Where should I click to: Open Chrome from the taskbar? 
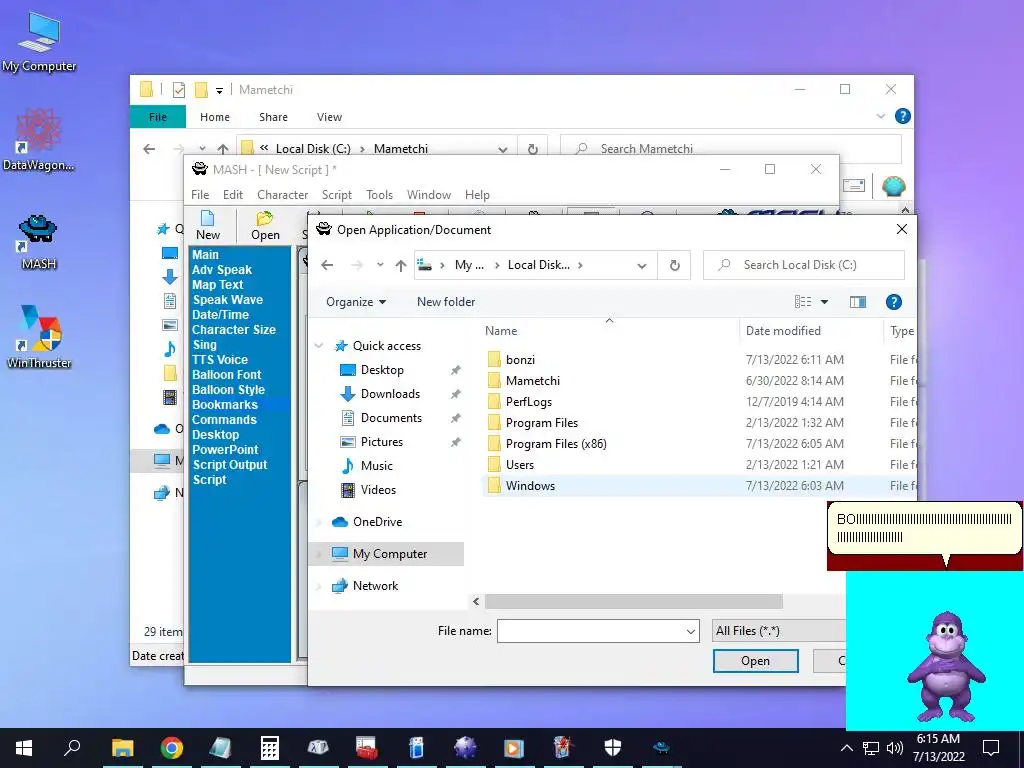172,748
